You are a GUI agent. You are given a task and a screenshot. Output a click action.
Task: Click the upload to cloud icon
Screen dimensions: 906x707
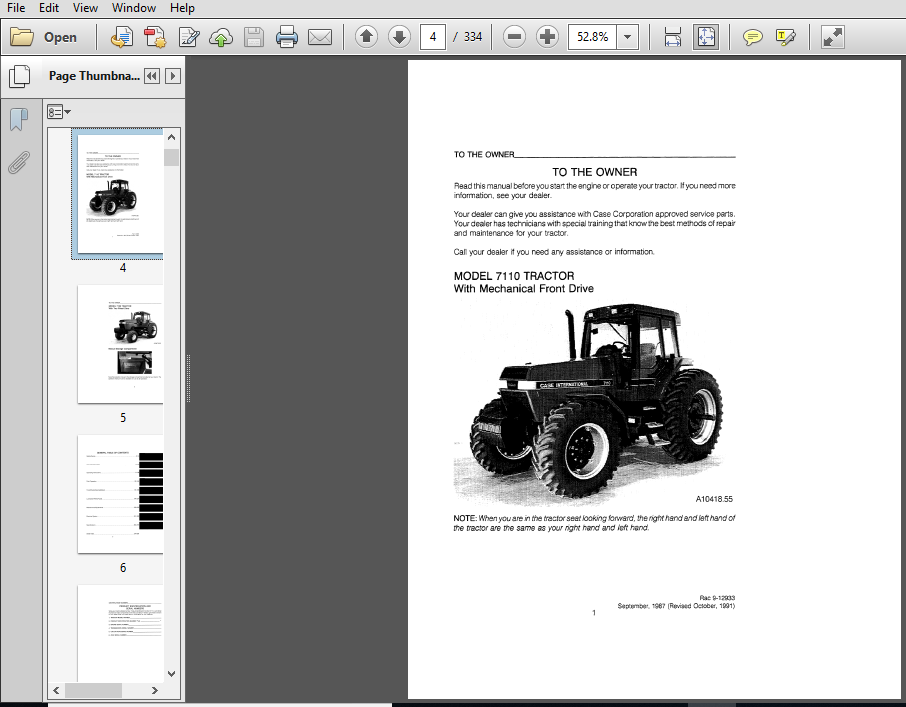221,38
